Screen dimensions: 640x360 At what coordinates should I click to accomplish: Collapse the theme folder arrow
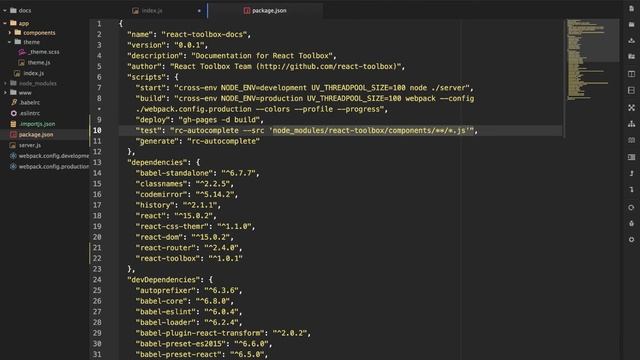[x=10, y=42]
